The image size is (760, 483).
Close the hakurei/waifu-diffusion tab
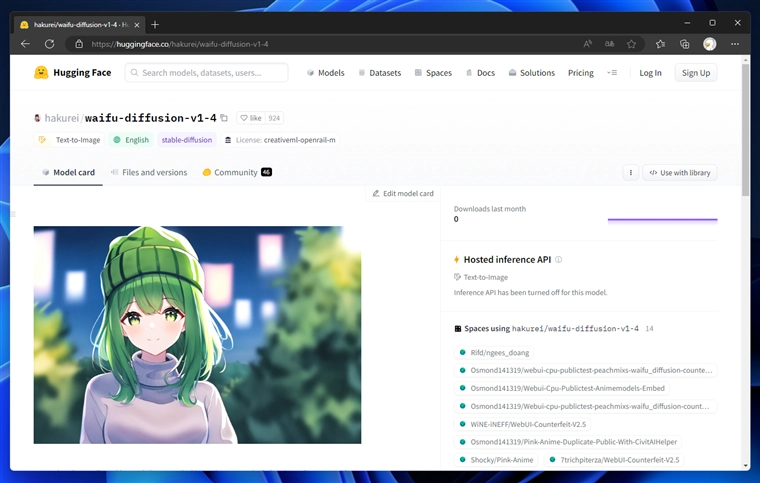pos(137,25)
